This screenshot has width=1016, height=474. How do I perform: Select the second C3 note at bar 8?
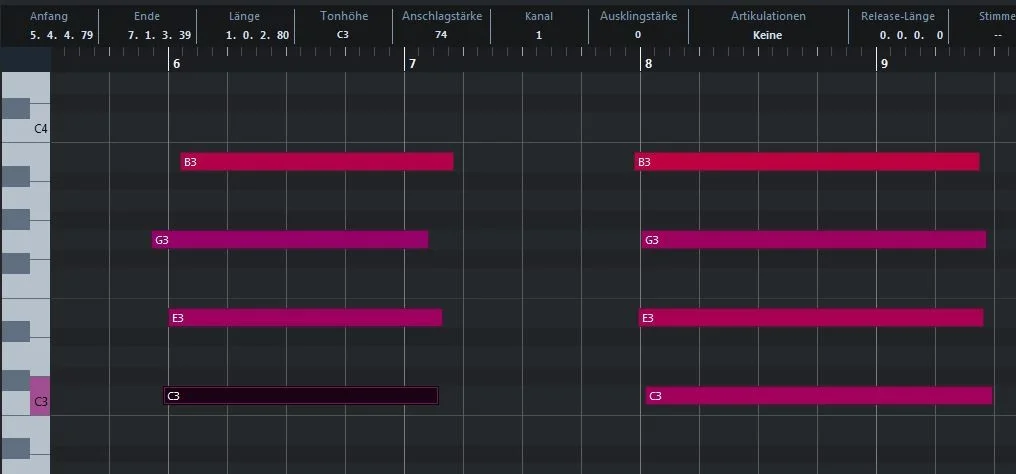click(x=819, y=396)
